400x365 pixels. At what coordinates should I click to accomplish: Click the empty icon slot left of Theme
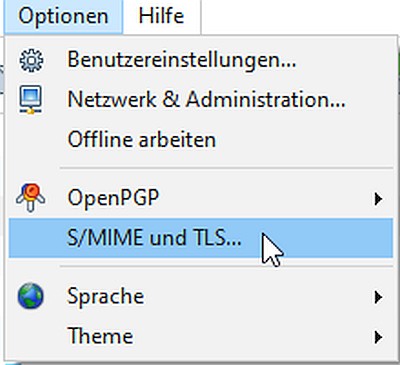pos(31,336)
